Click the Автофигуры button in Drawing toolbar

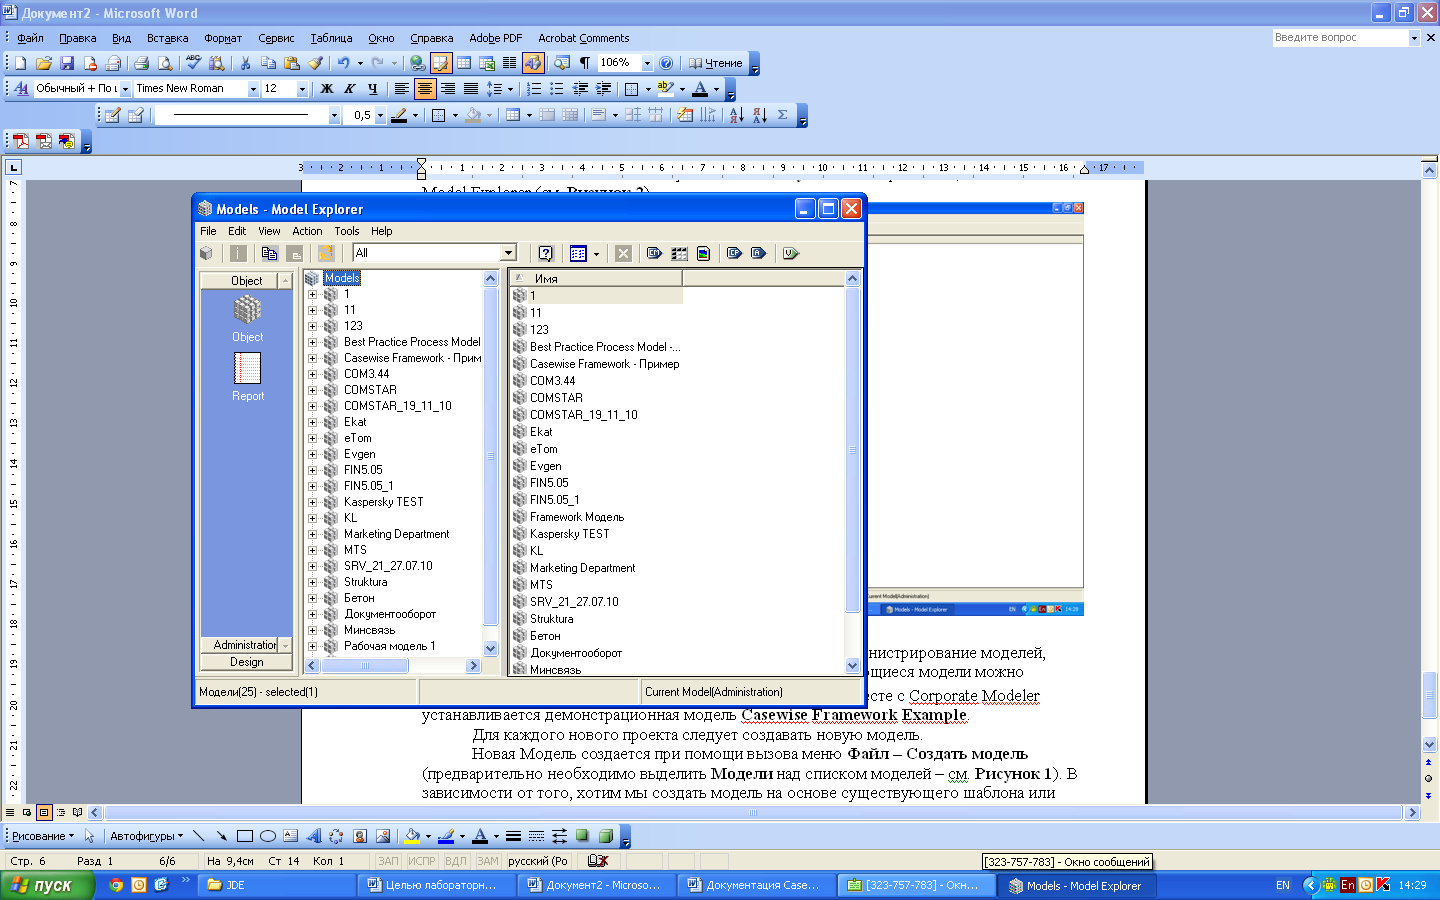(146, 836)
